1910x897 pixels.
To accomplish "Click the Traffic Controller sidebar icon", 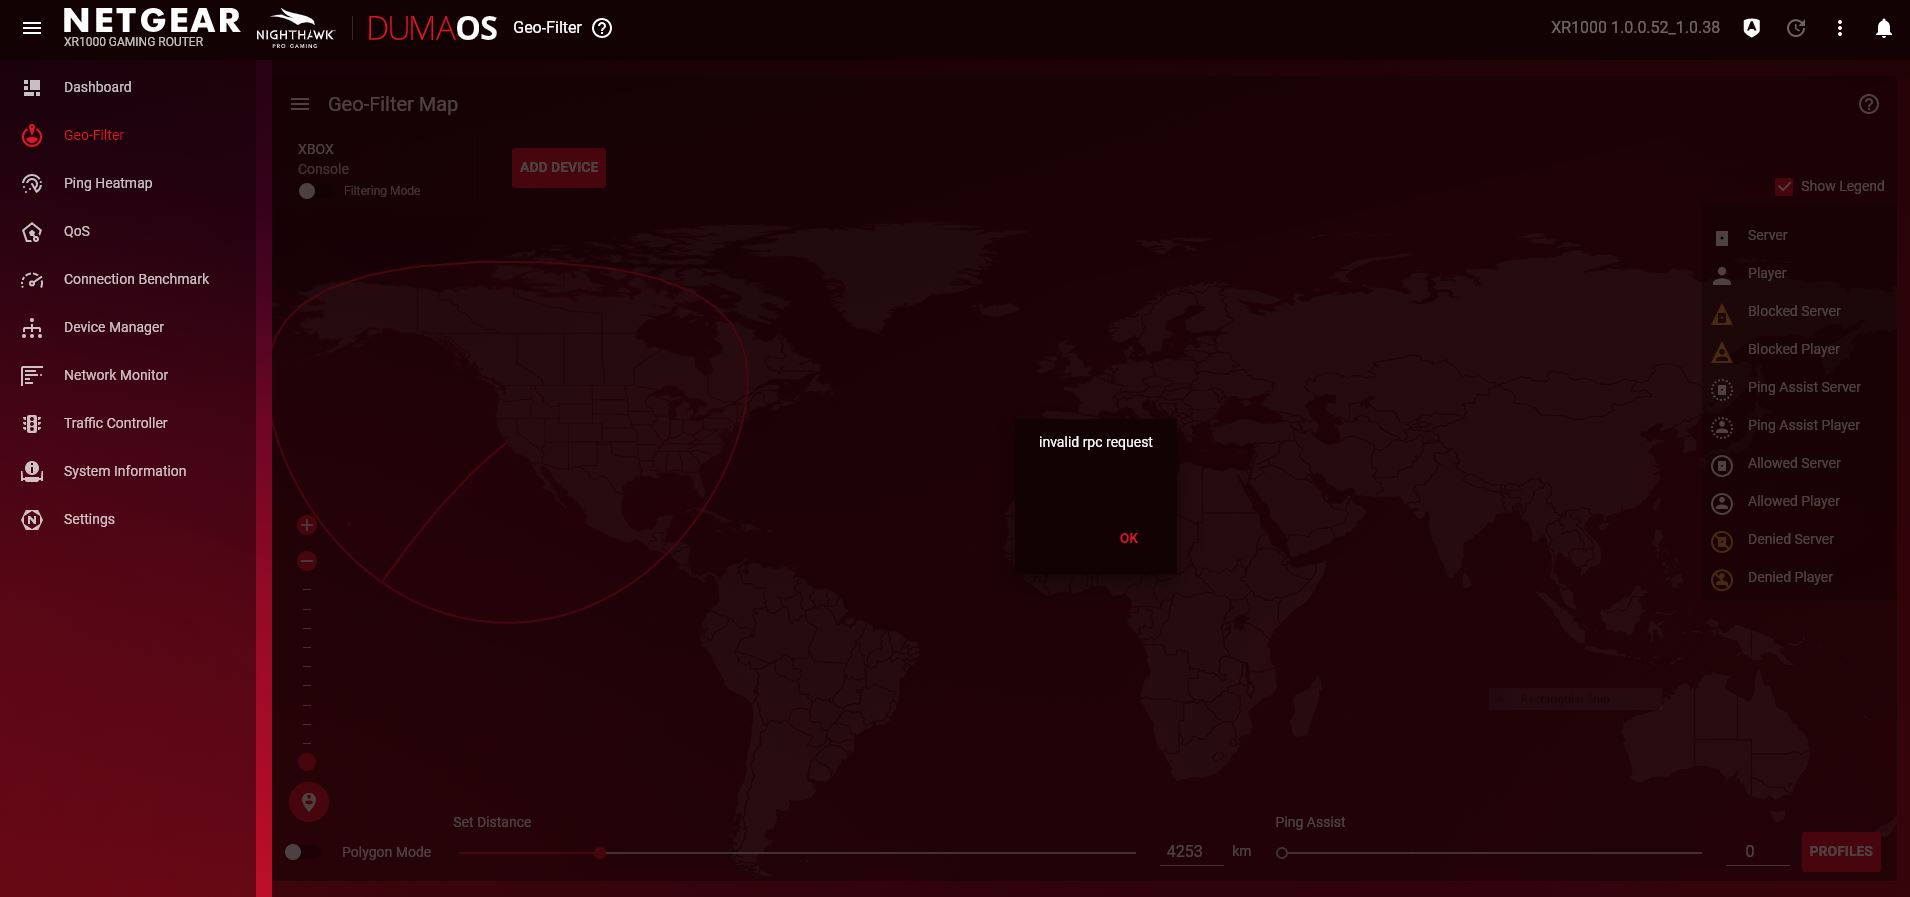I will click(32, 424).
